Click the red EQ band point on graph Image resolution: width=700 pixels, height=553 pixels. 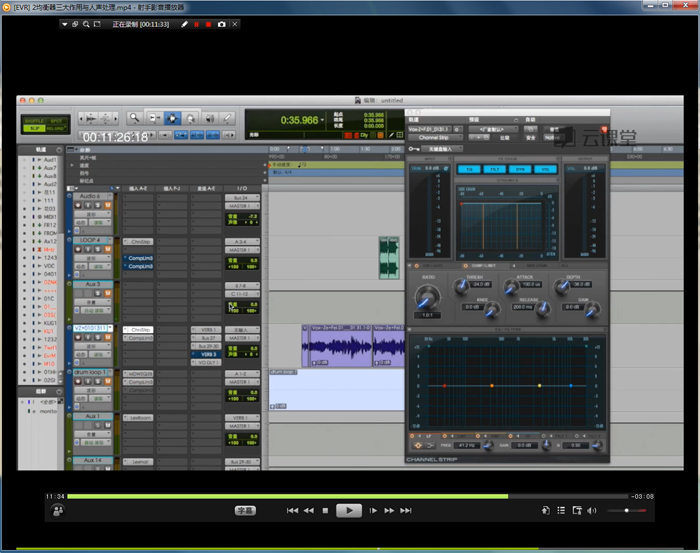click(444, 385)
